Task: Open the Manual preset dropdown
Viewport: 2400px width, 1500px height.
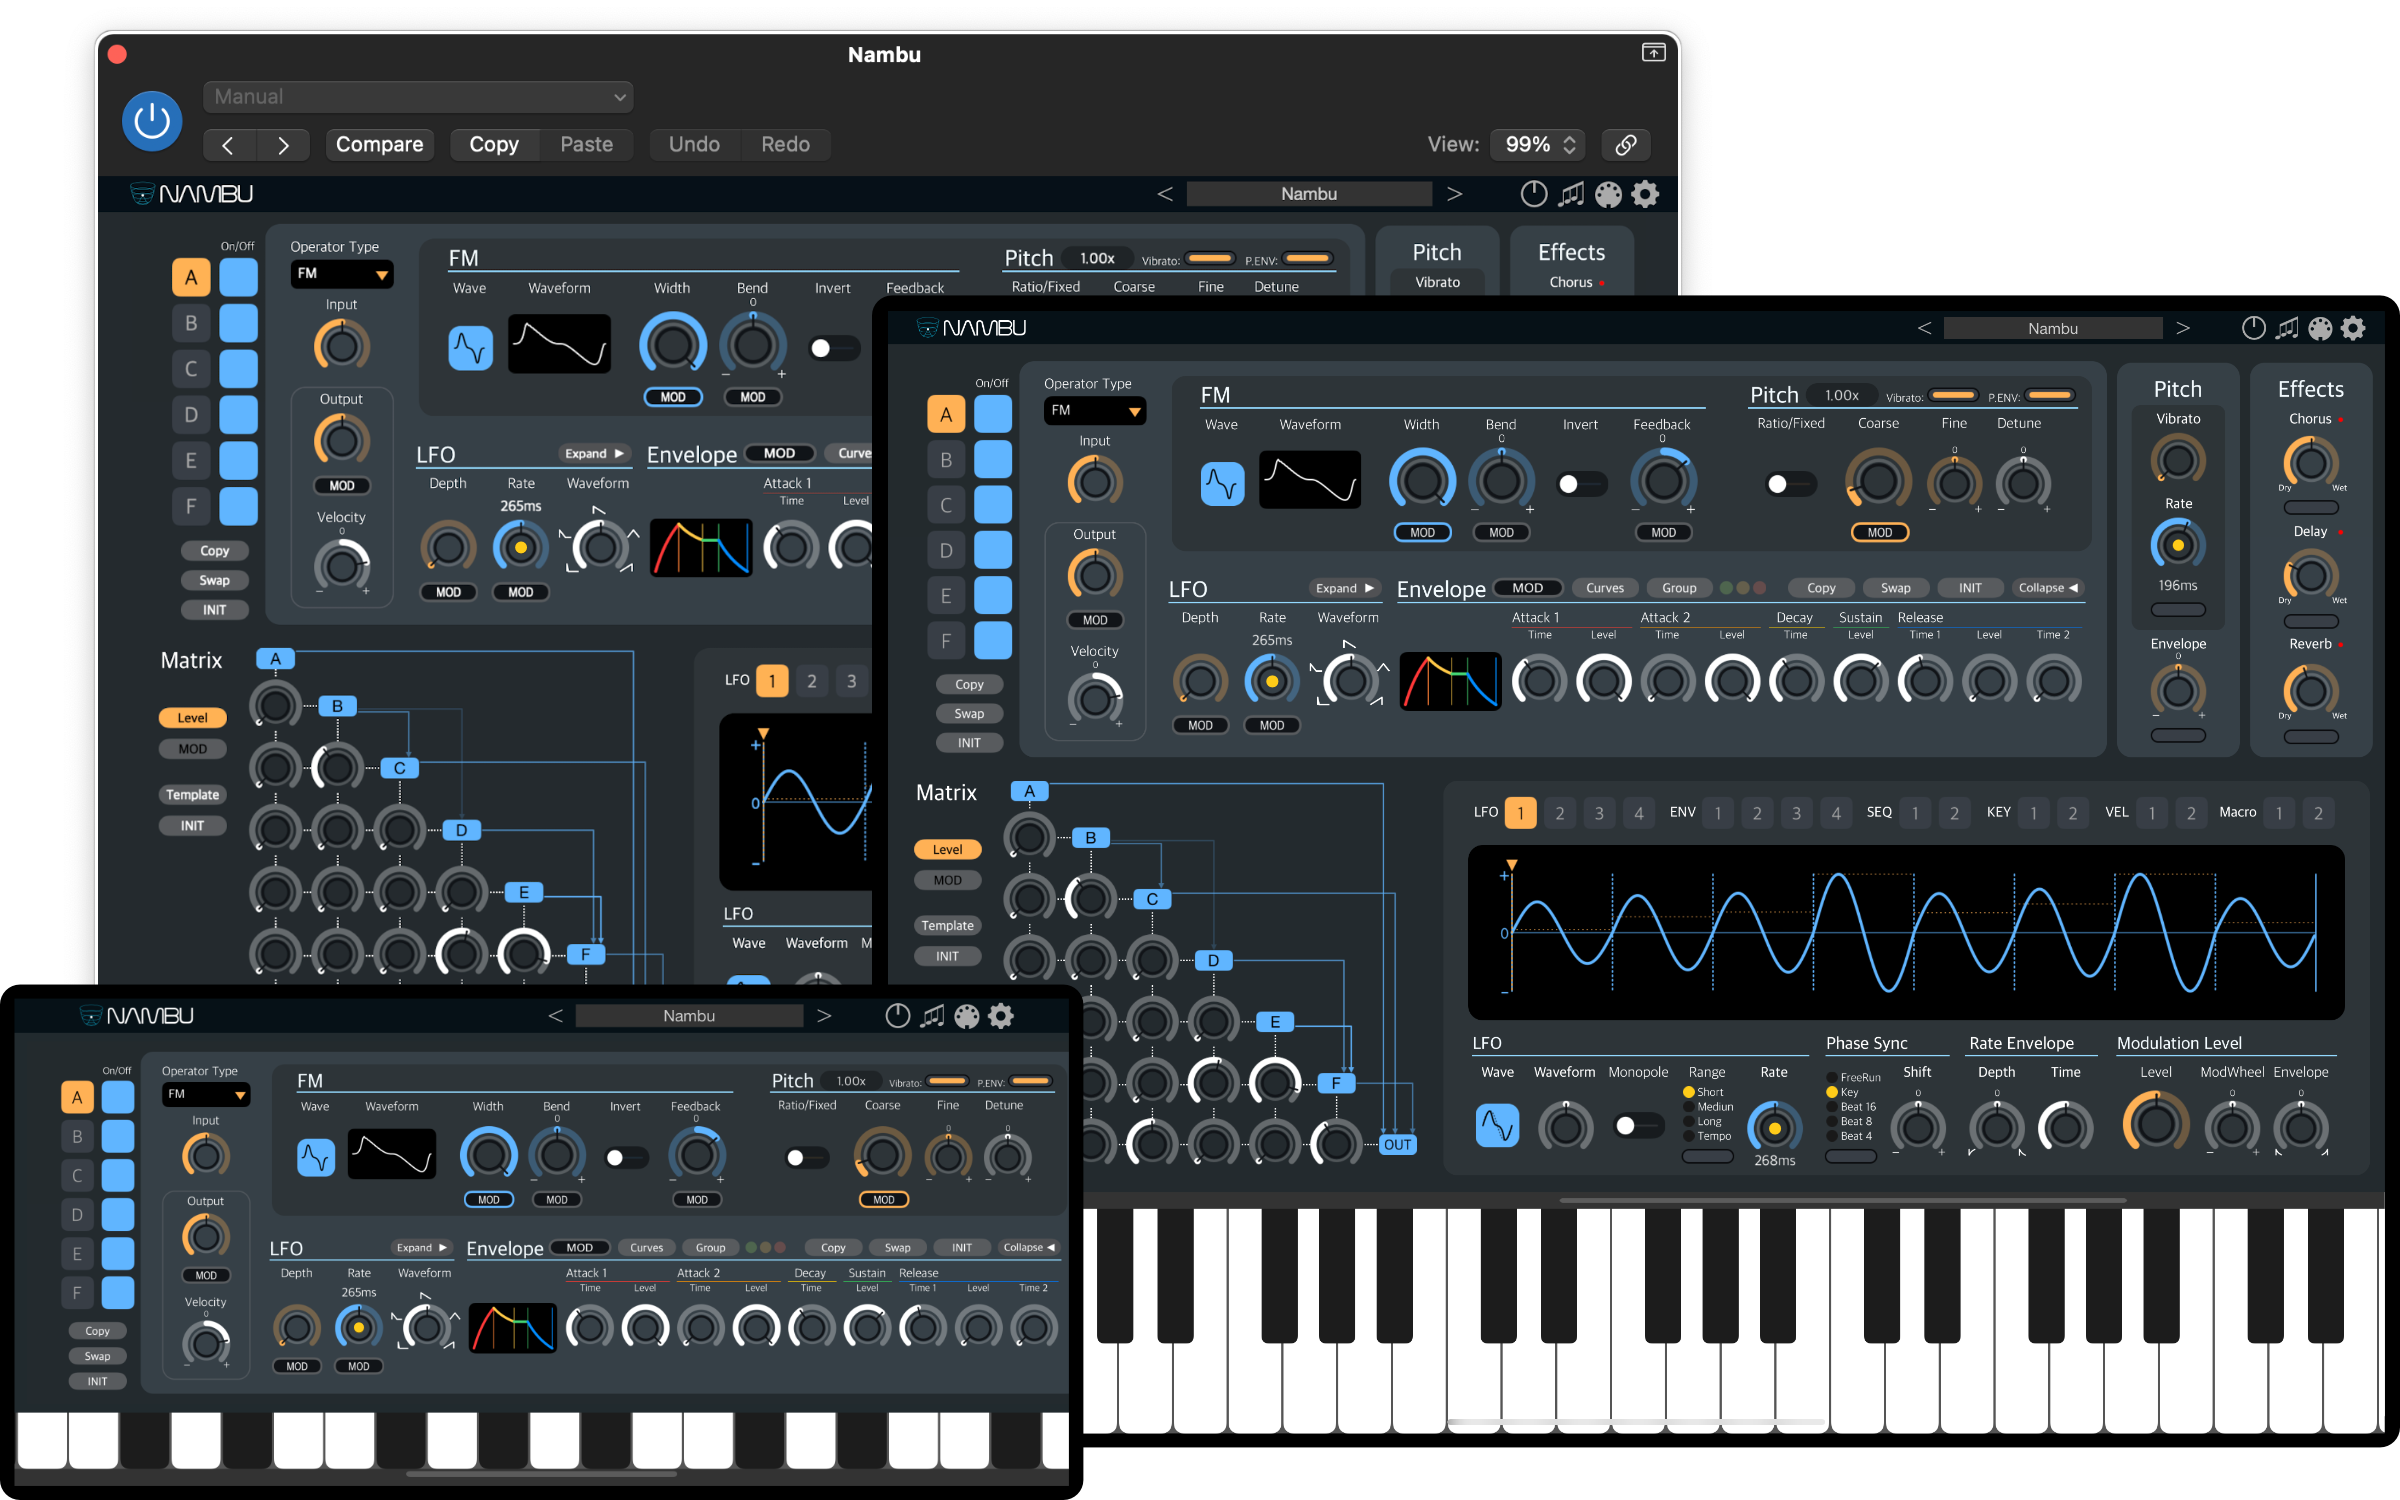Action: click(x=418, y=97)
